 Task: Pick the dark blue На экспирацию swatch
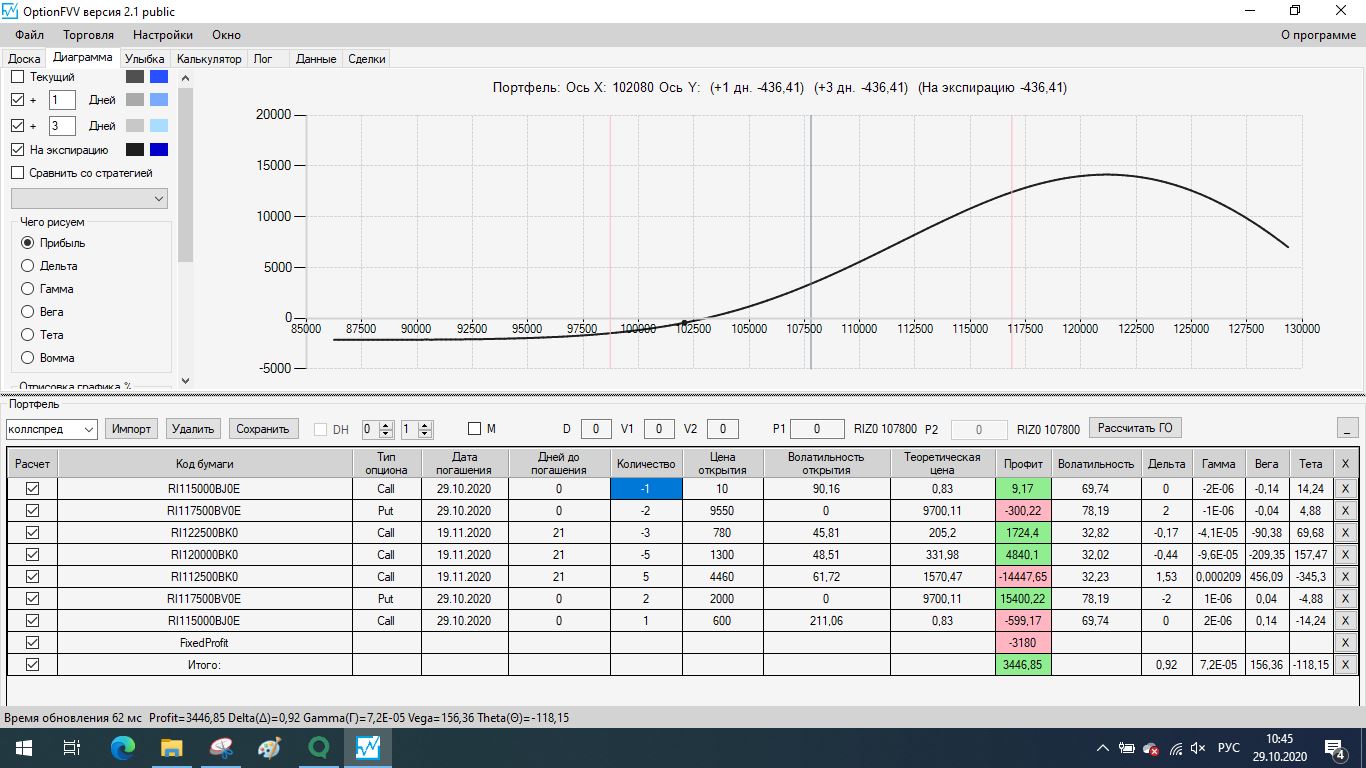point(159,150)
